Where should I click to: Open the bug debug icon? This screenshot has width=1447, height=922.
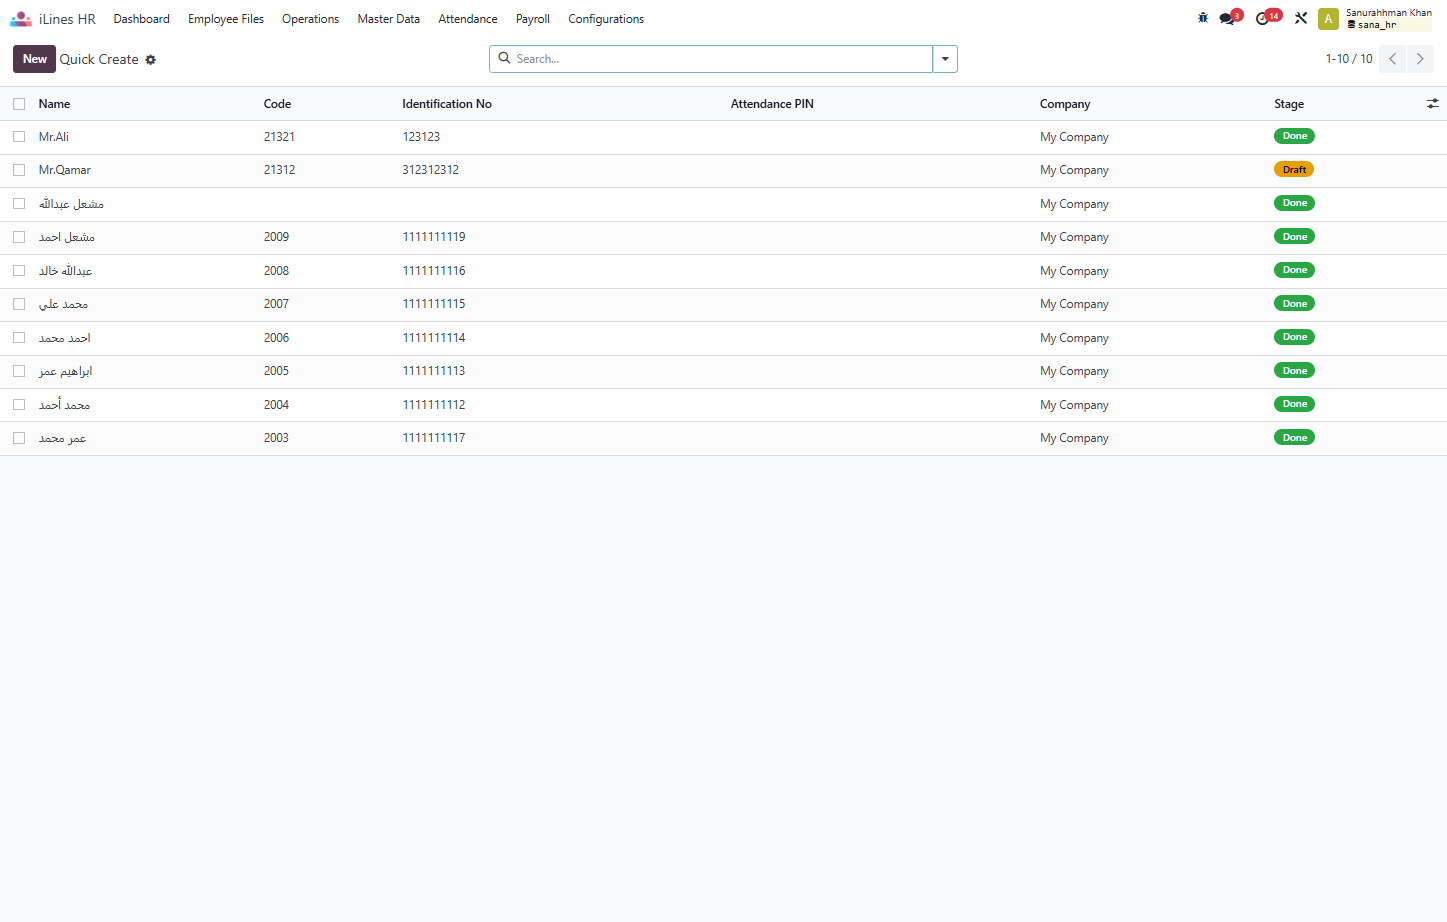pyautogui.click(x=1203, y=18)
